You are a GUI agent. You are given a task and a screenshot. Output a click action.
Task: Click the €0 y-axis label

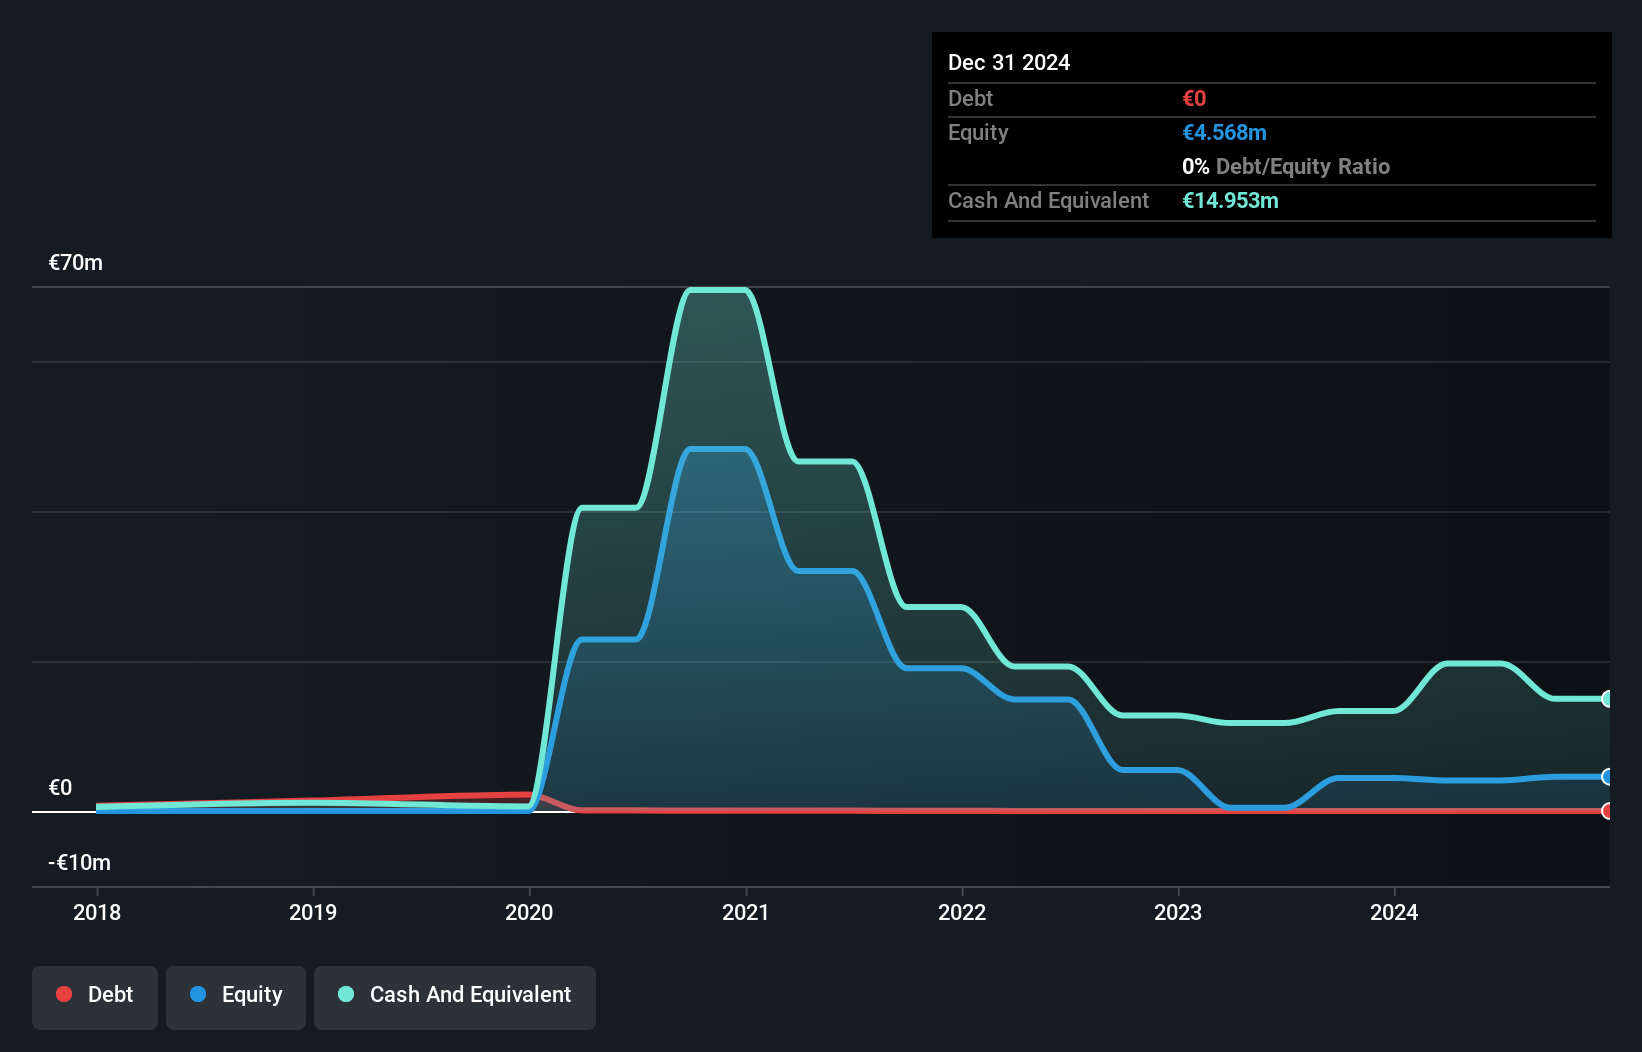pos(60,788)
